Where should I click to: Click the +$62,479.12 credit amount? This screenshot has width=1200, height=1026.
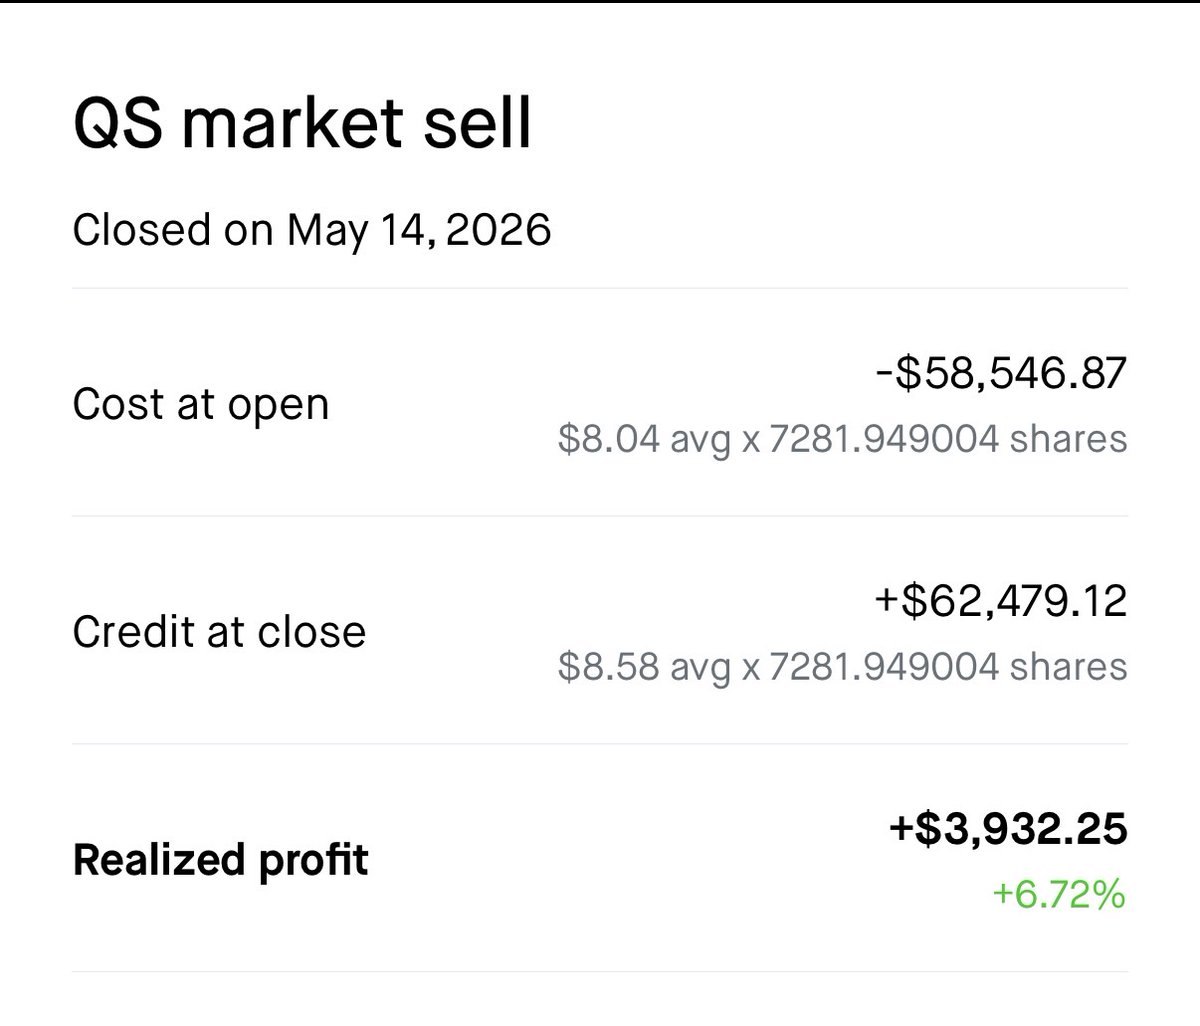(x=1001, y=601)
